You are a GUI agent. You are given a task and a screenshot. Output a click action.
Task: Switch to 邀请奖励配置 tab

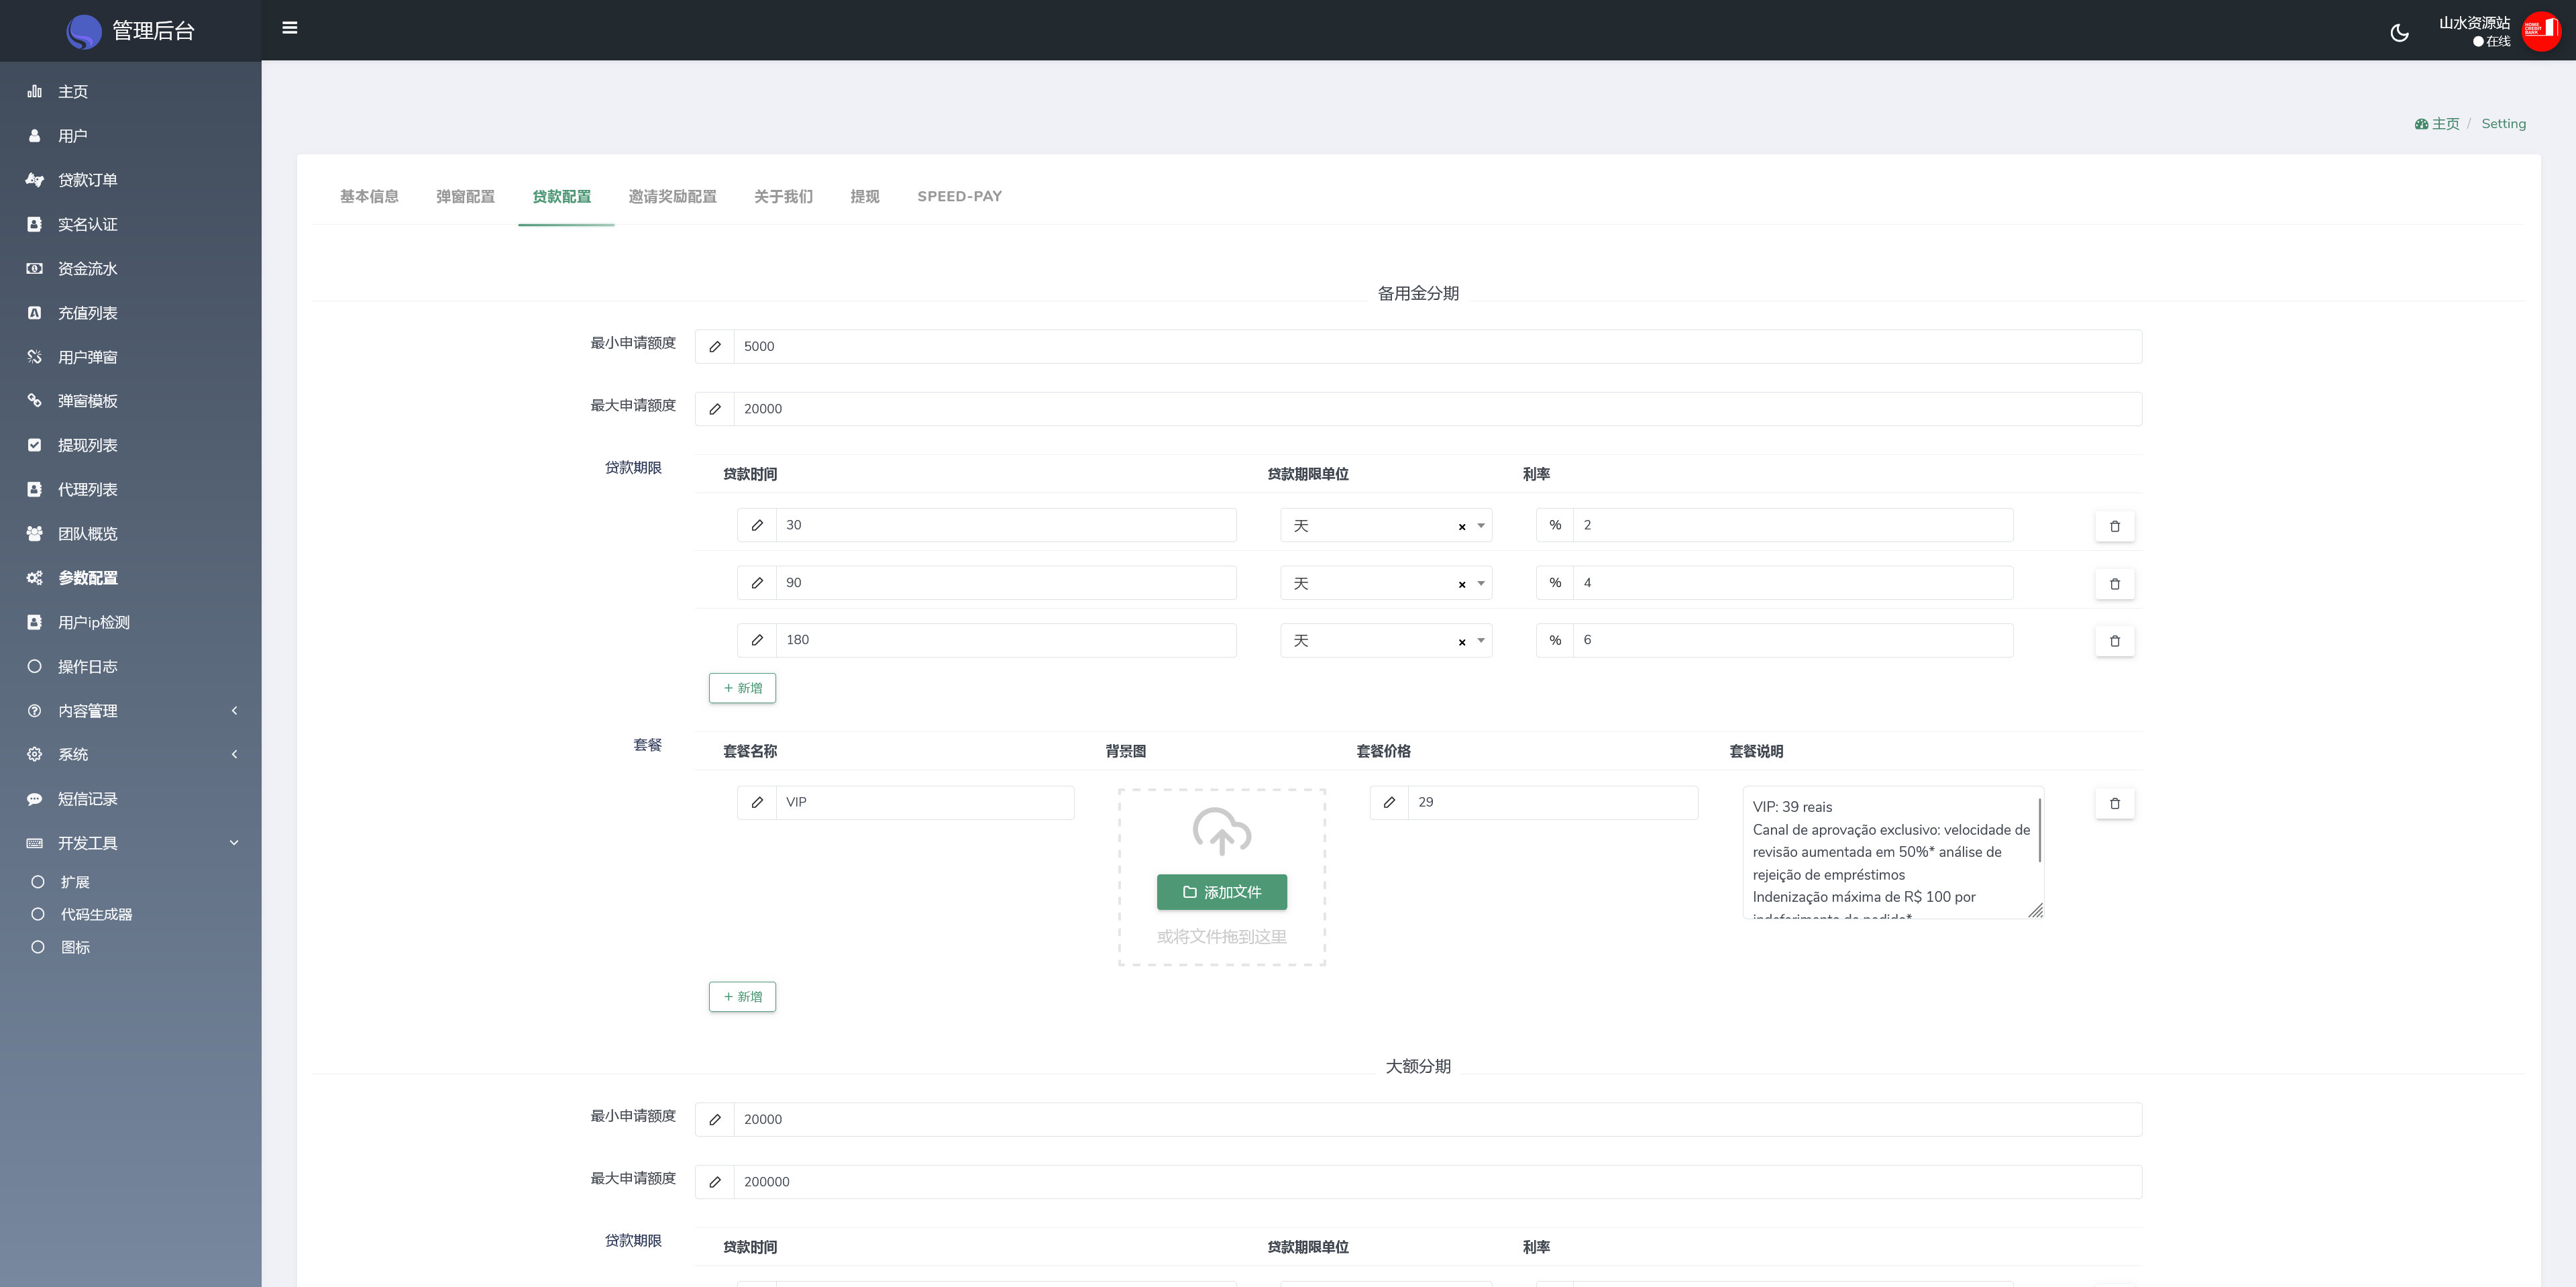tap(672, 196)
